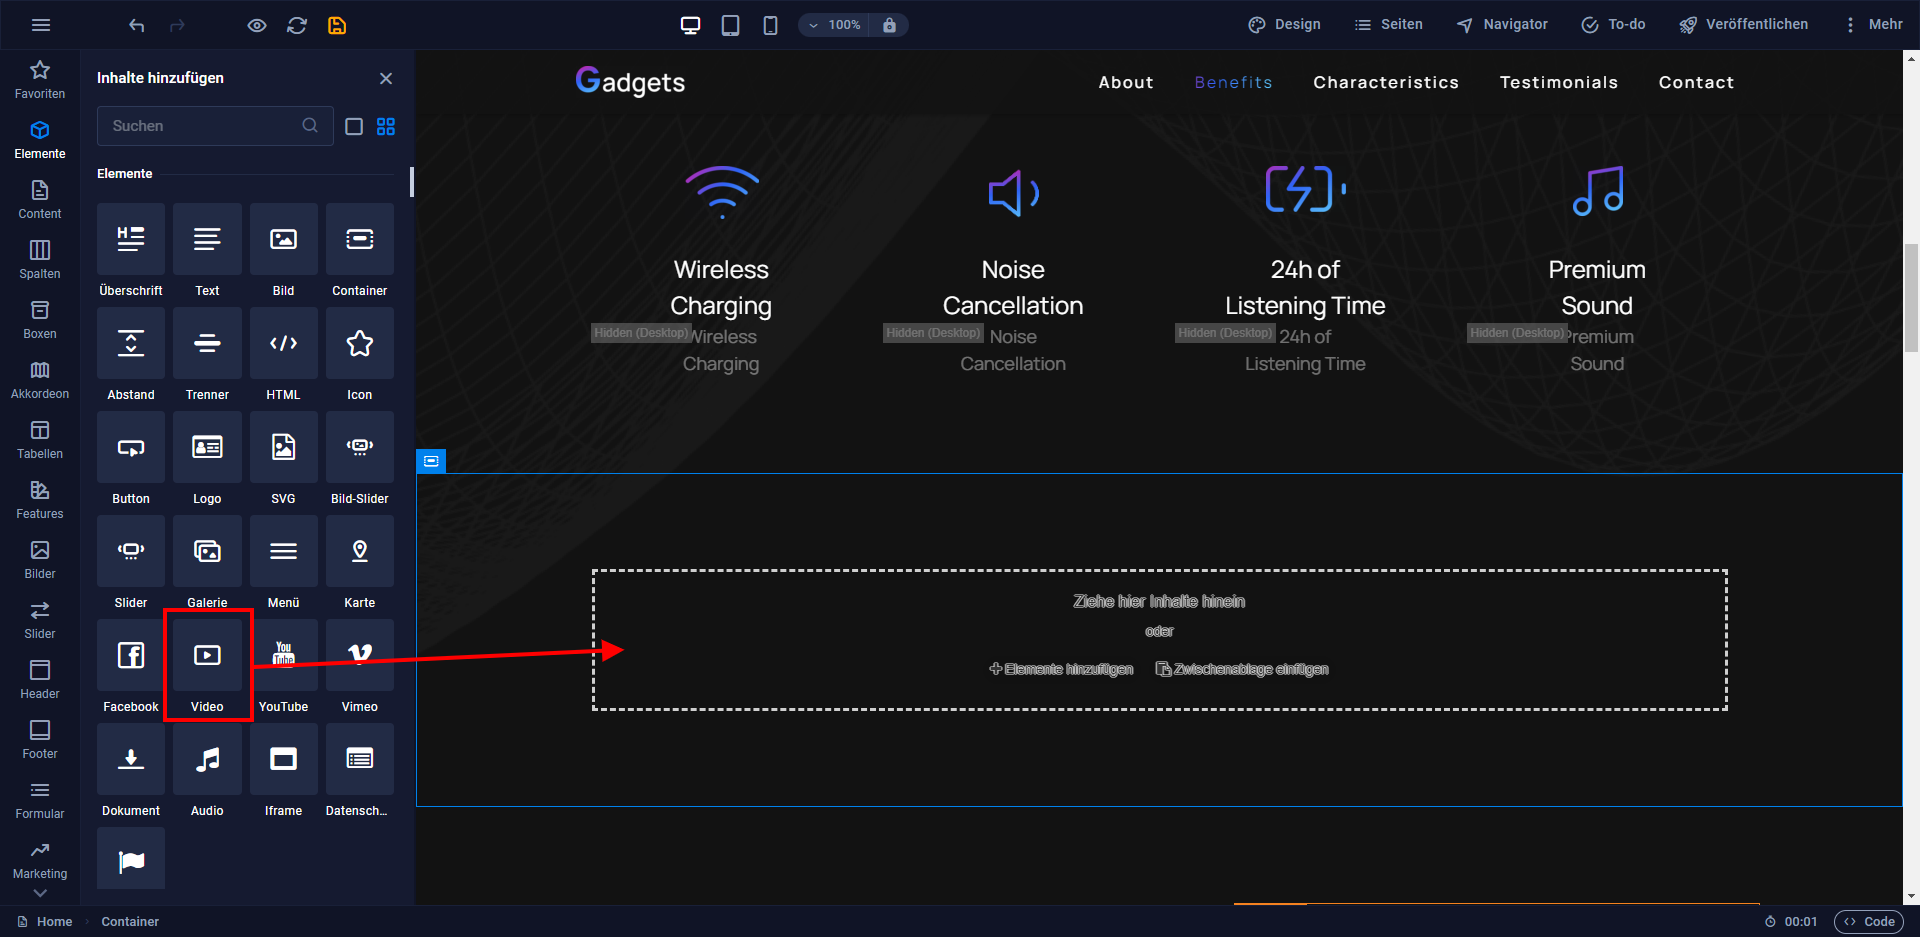Toggle the zoom lock icon
Image resolution: width=1920 pixels, height=937 pixels.
point(889,25)
